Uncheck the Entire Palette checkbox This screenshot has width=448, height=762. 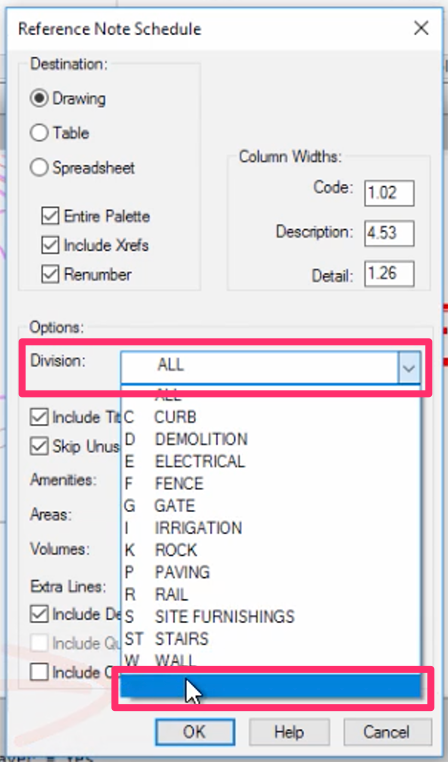[x=50, y=216]
